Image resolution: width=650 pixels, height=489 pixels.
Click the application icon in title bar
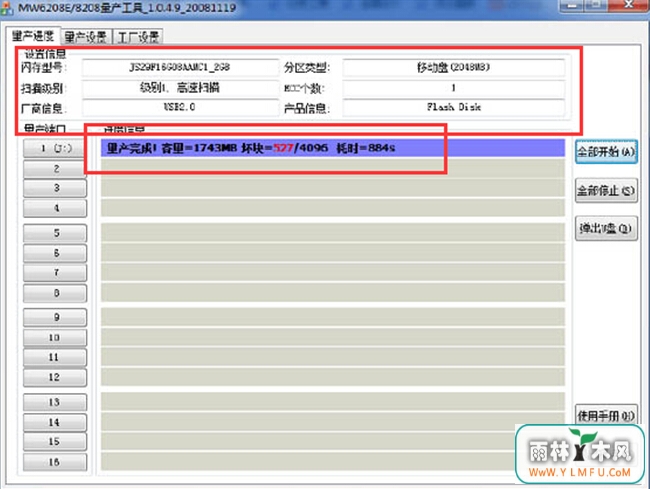pos(7,8)
